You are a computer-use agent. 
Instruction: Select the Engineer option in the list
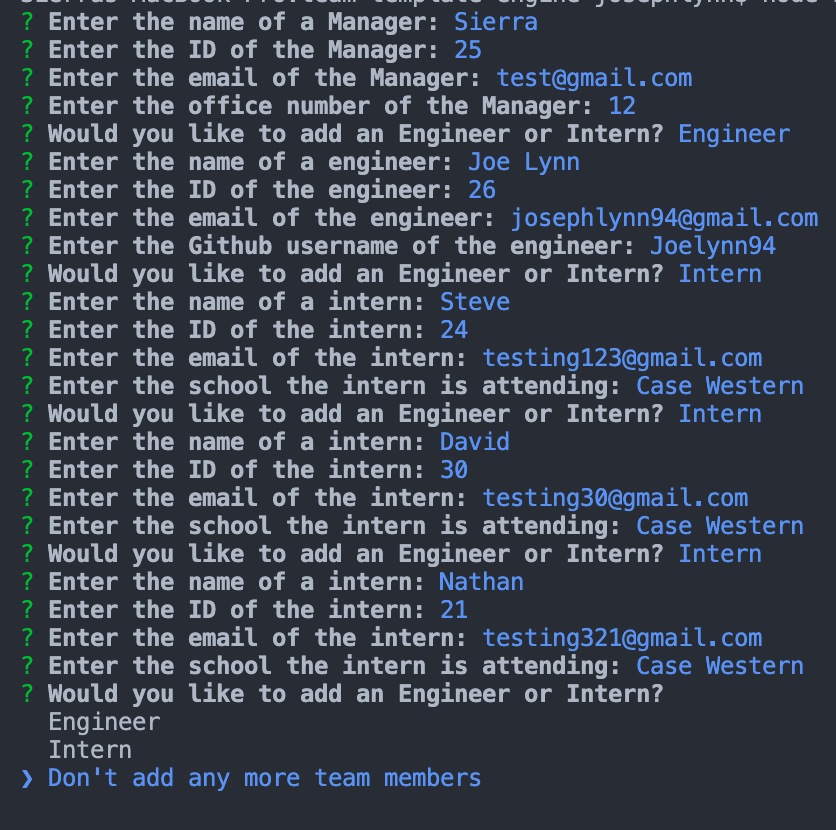pyautogui.click(x=104, y=722)
